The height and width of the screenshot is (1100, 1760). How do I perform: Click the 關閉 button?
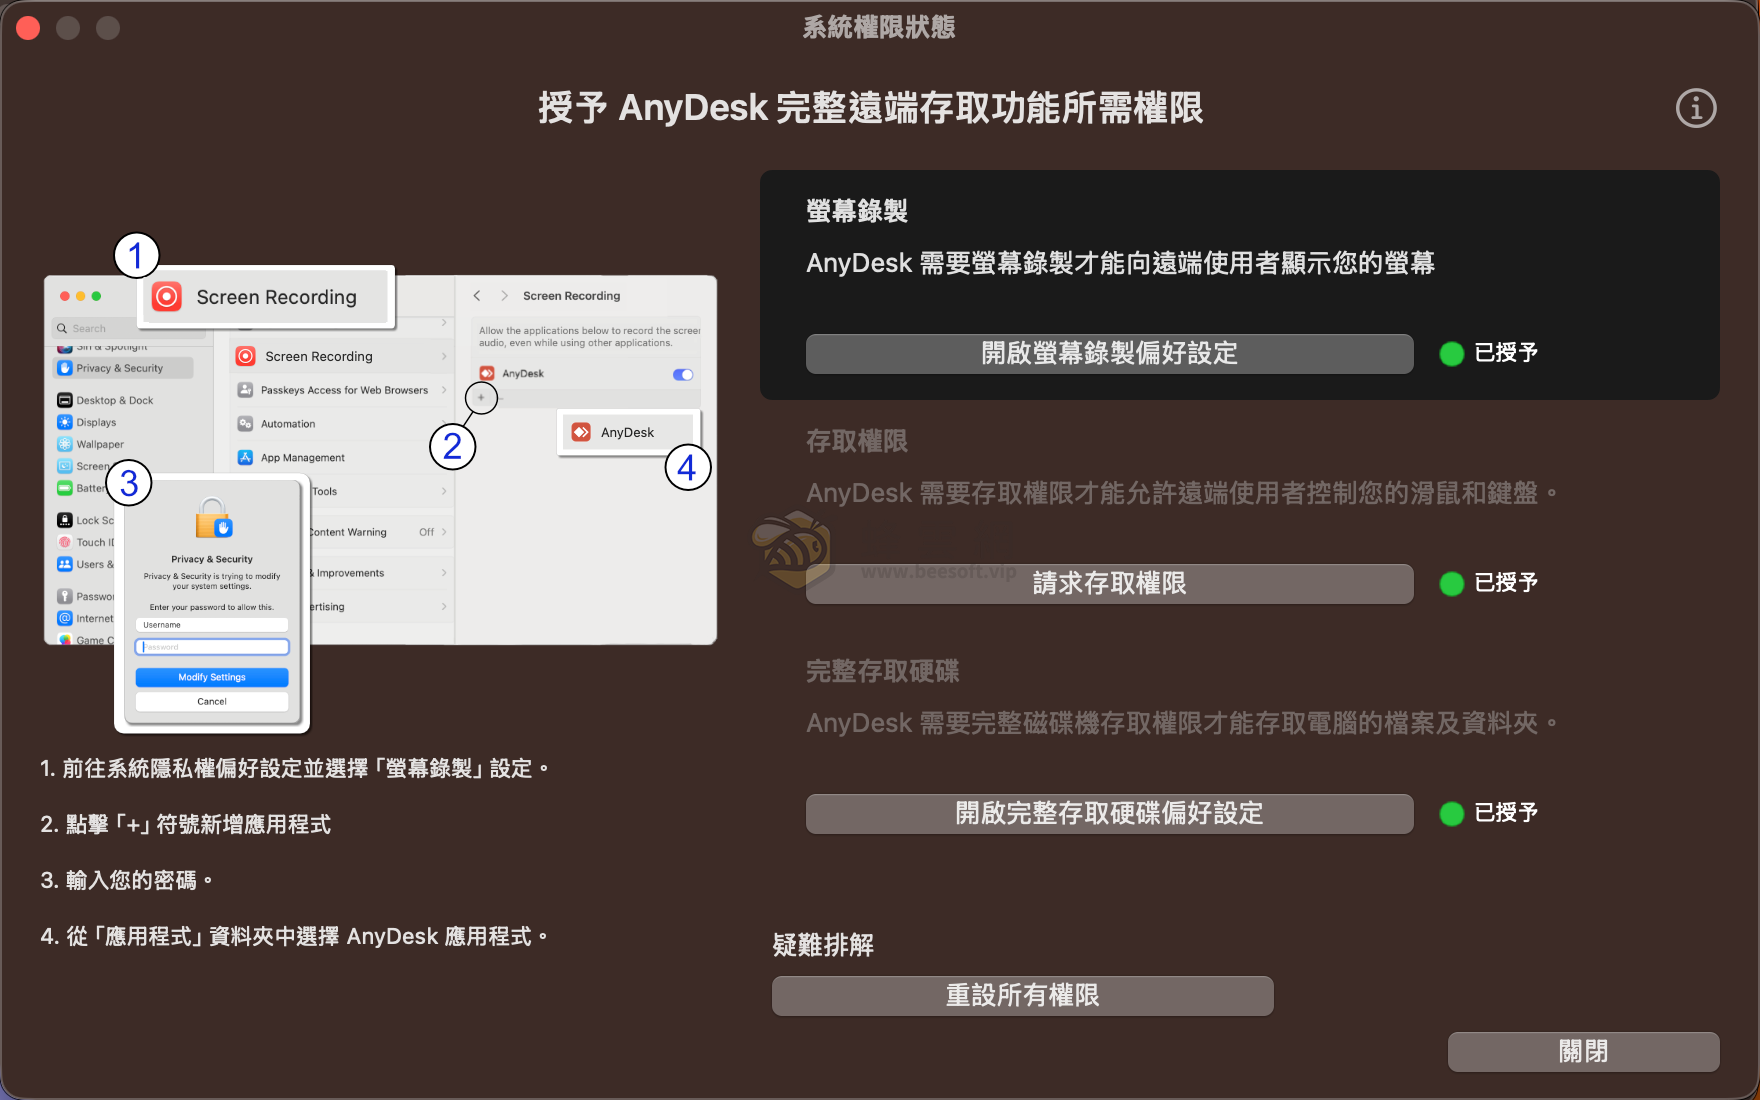click(1583, 1051)
